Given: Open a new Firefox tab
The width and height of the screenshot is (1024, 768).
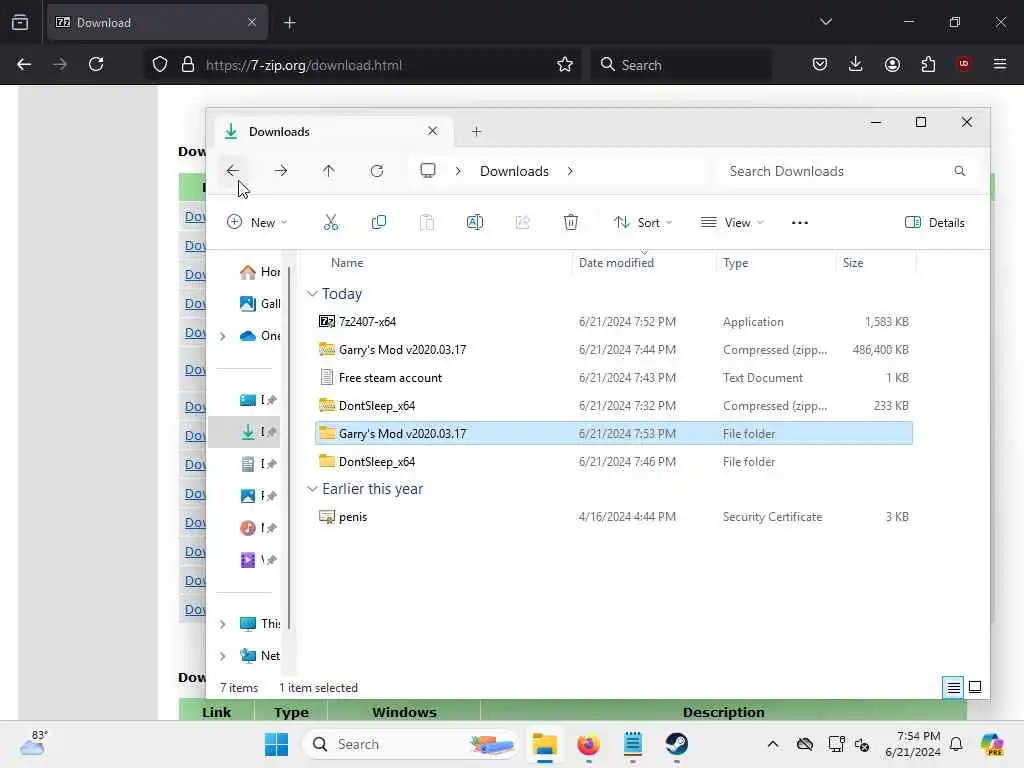Looking at the screenshot, I should [x=290, y=23].
